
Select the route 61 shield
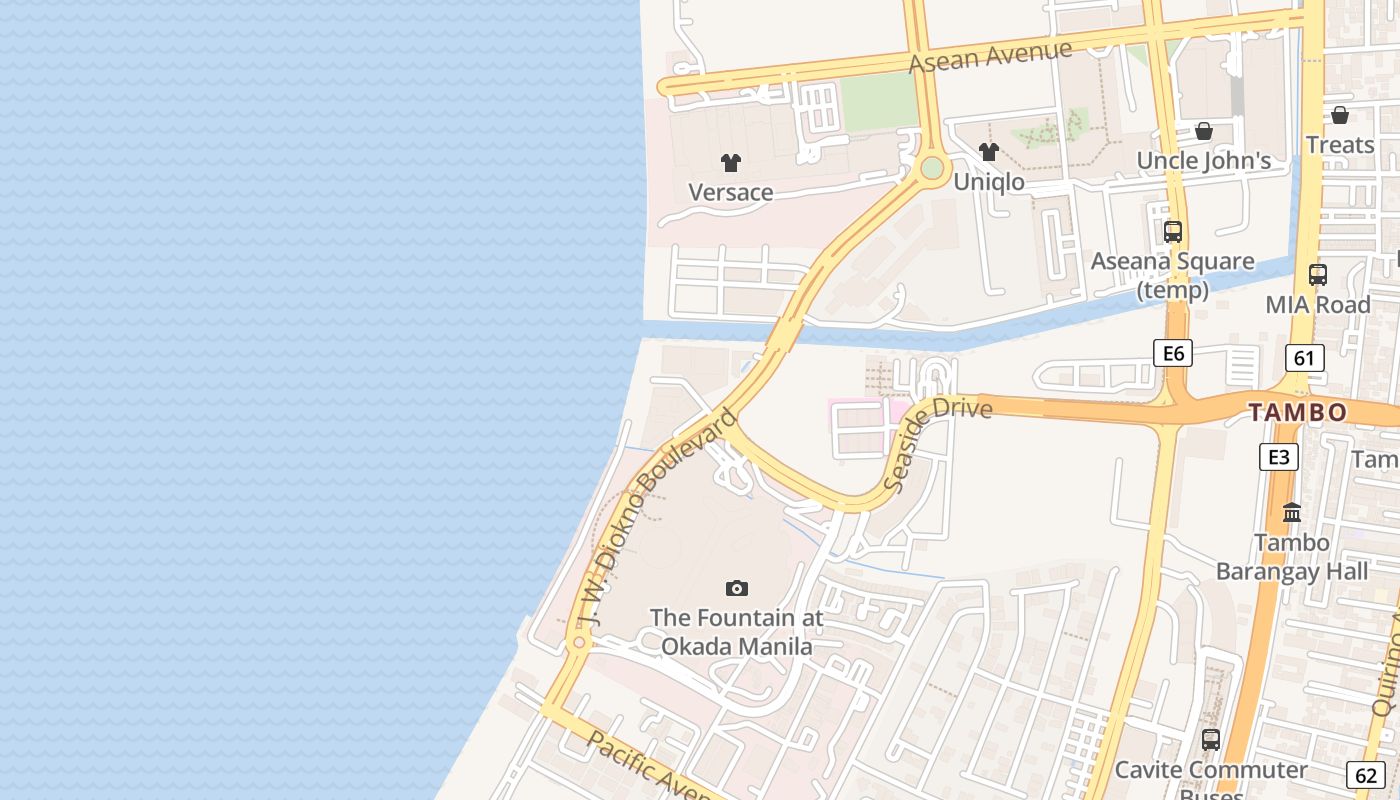click(x=1304, y=358)
